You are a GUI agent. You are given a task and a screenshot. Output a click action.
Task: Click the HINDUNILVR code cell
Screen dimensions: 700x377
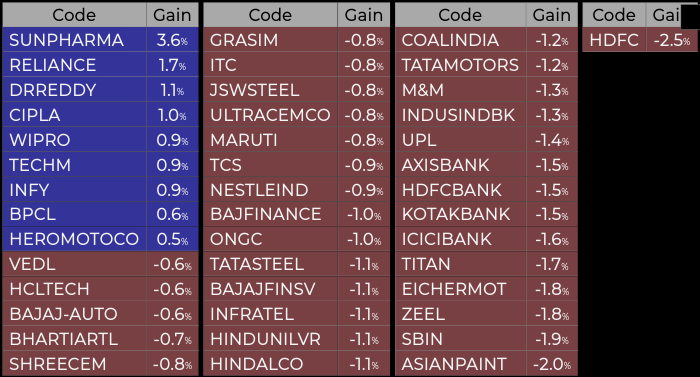(x=270, y=339)
